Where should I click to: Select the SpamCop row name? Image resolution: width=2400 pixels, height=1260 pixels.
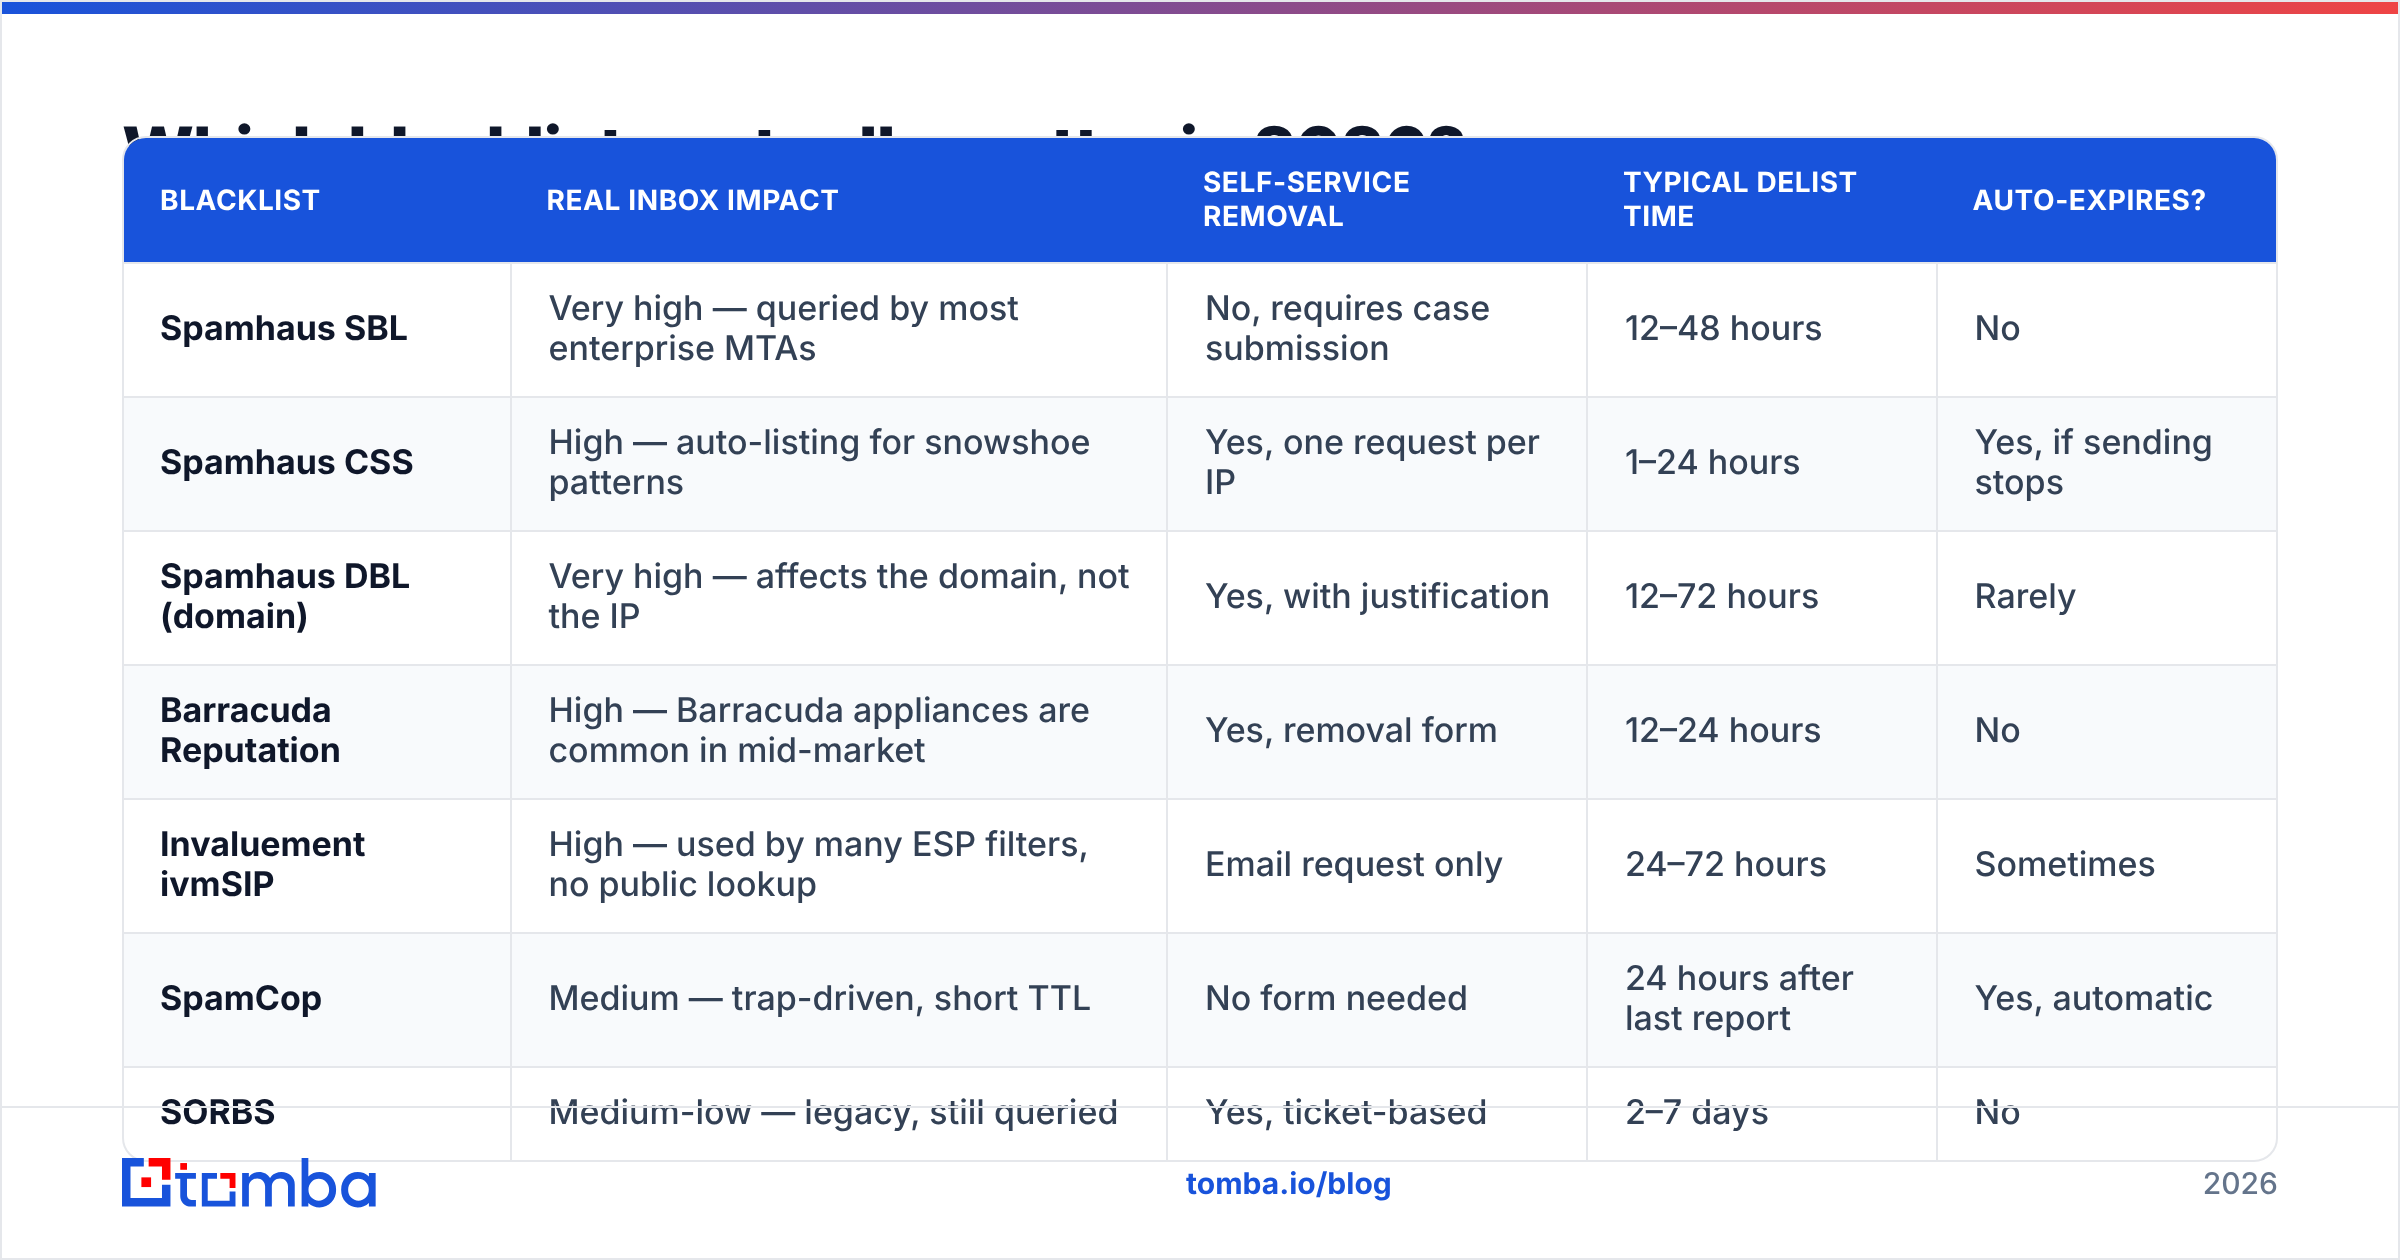[x=240, y=998]
